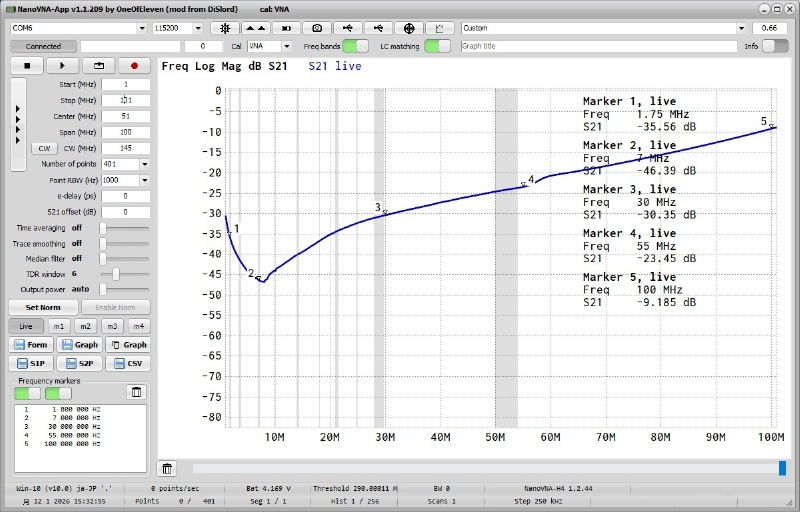Image resolution: width=800 pixels, height=512 pixels.
Task: Switch to the Live trace tab
Action: tap(27, 326)
